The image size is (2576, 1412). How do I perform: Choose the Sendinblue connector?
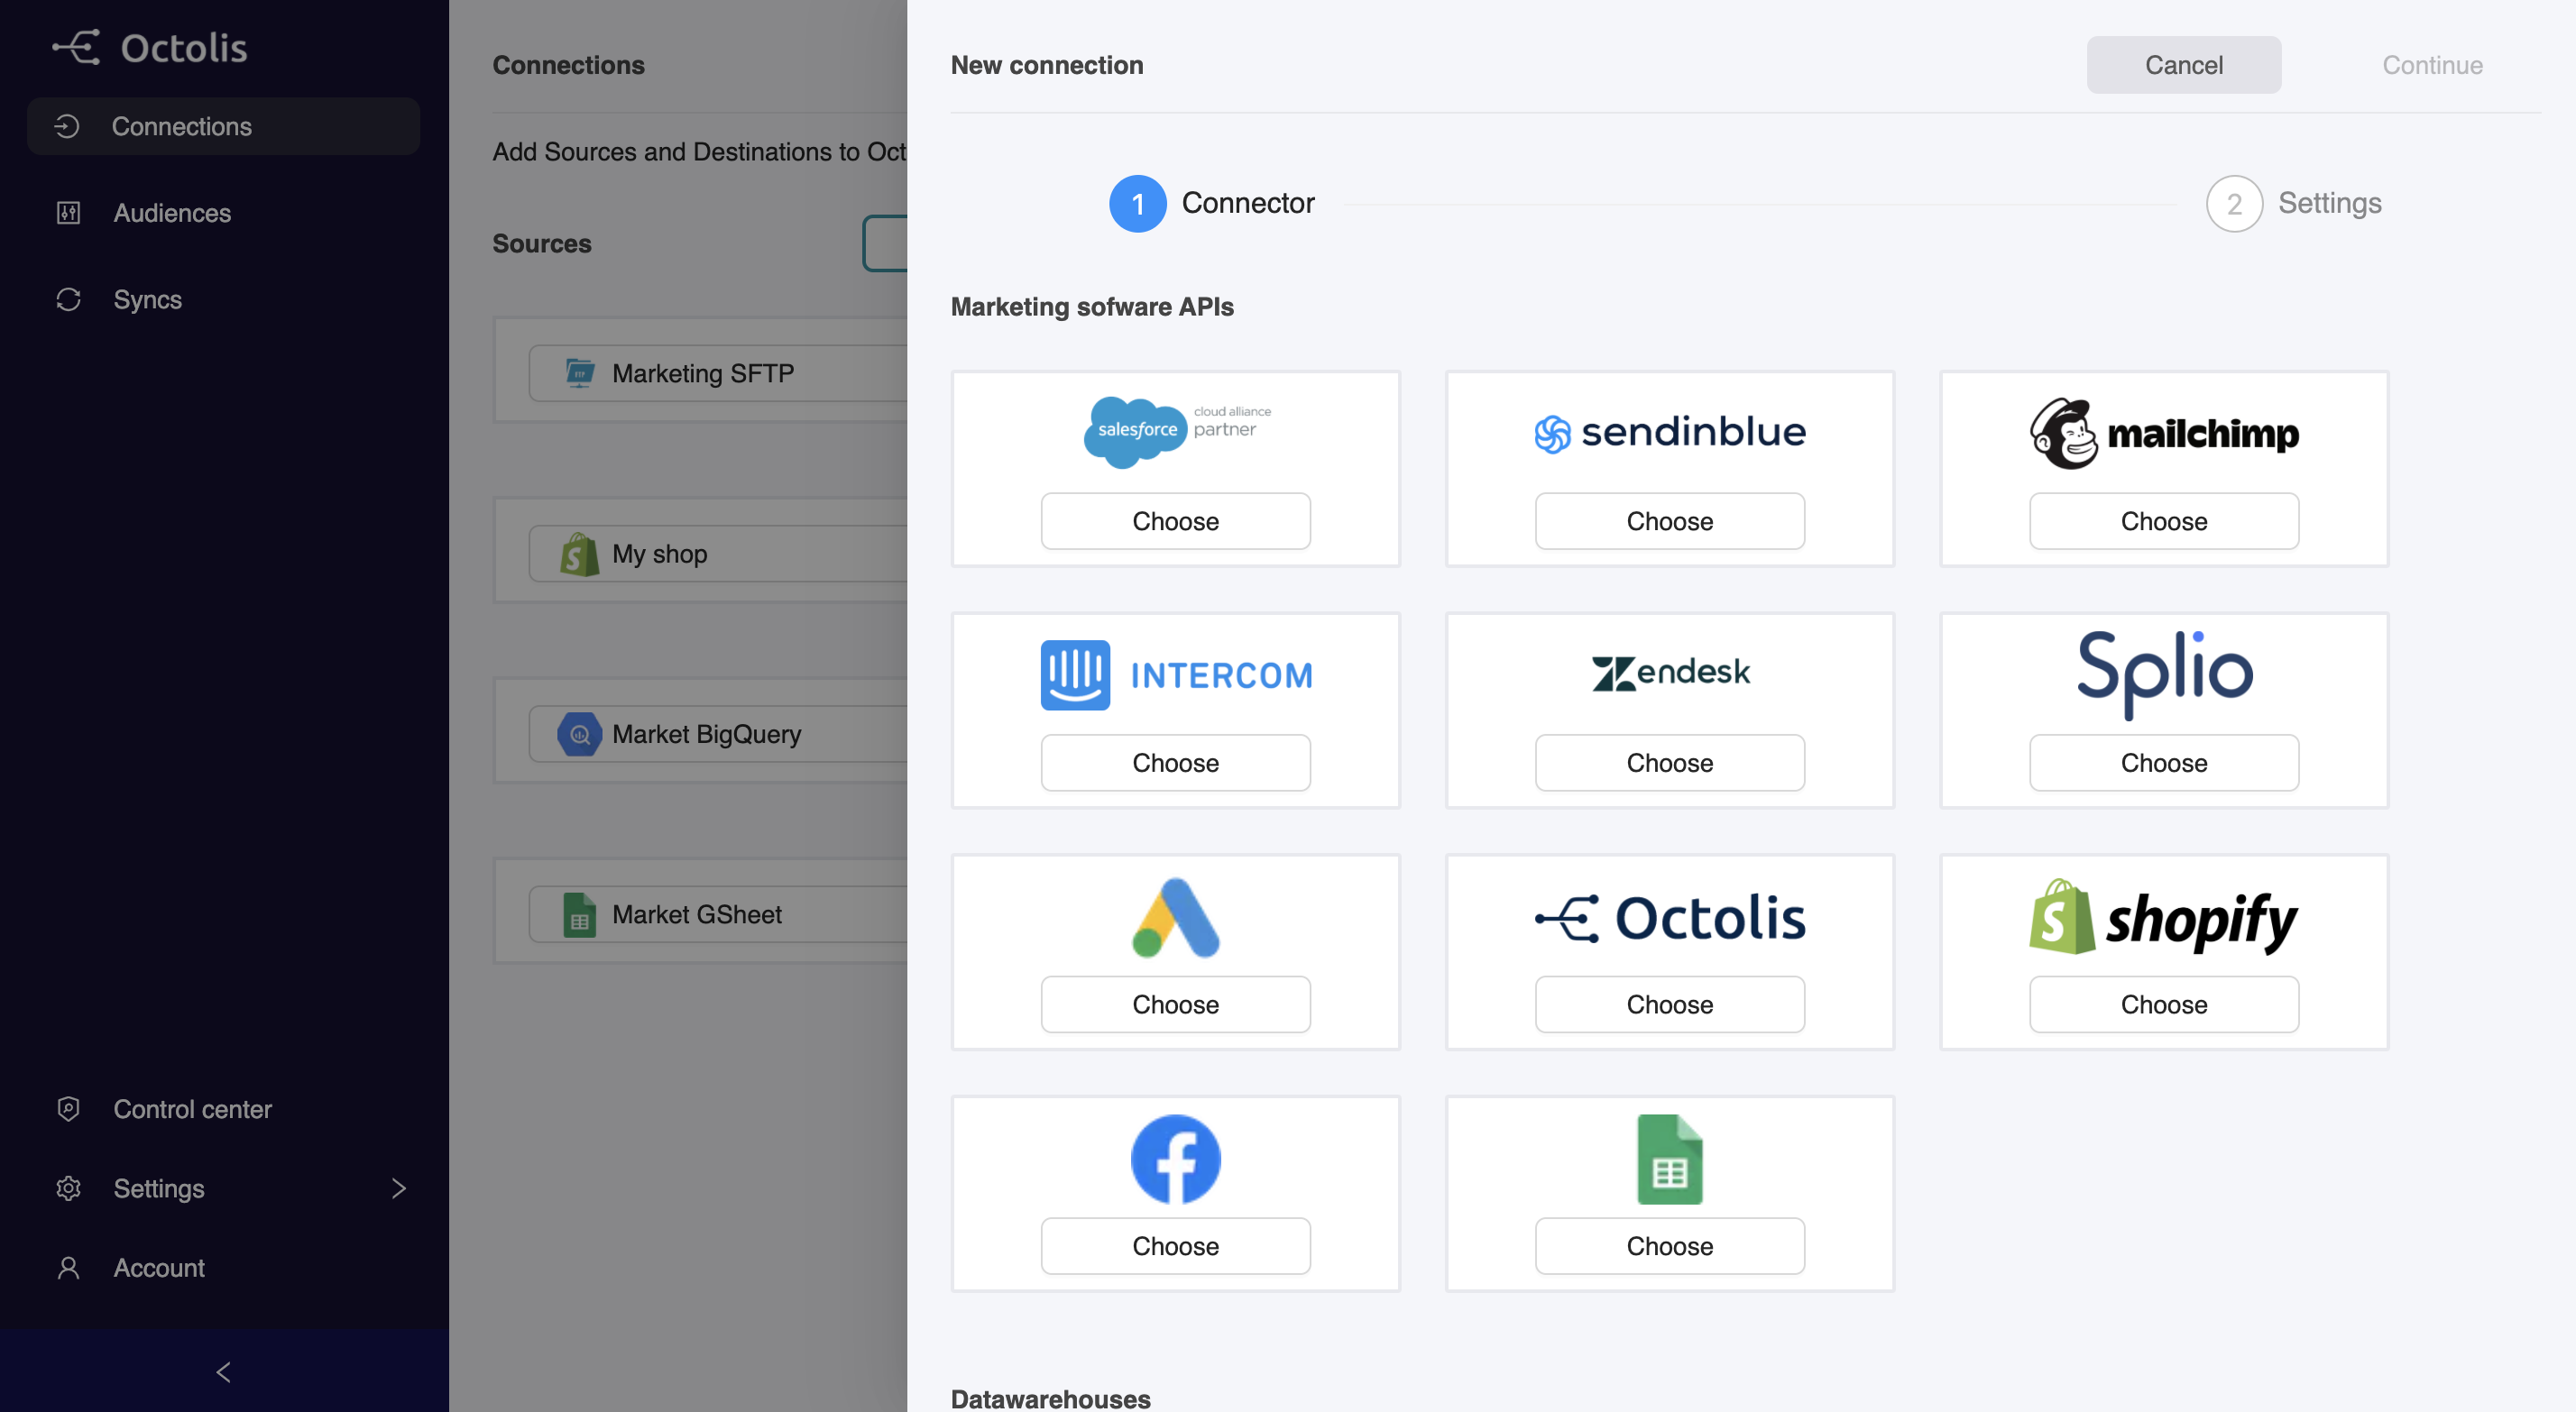pos(1670,521)
